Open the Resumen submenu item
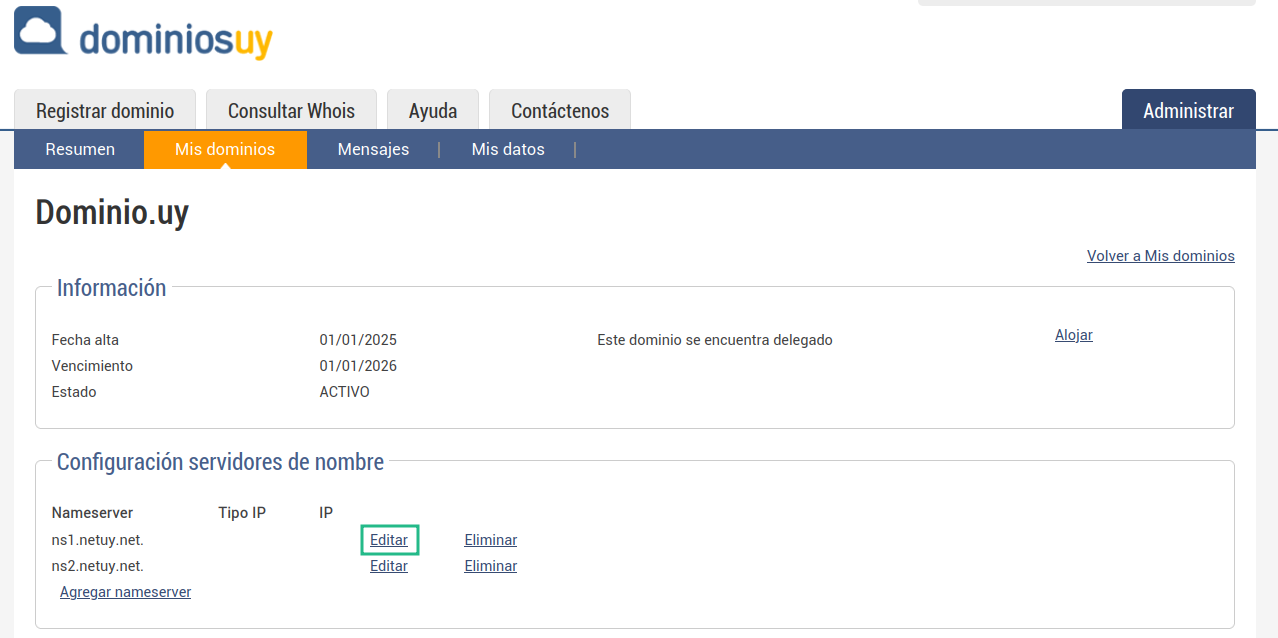The width and height of the screenshot is (1278, 638). [x=80, y=149]
